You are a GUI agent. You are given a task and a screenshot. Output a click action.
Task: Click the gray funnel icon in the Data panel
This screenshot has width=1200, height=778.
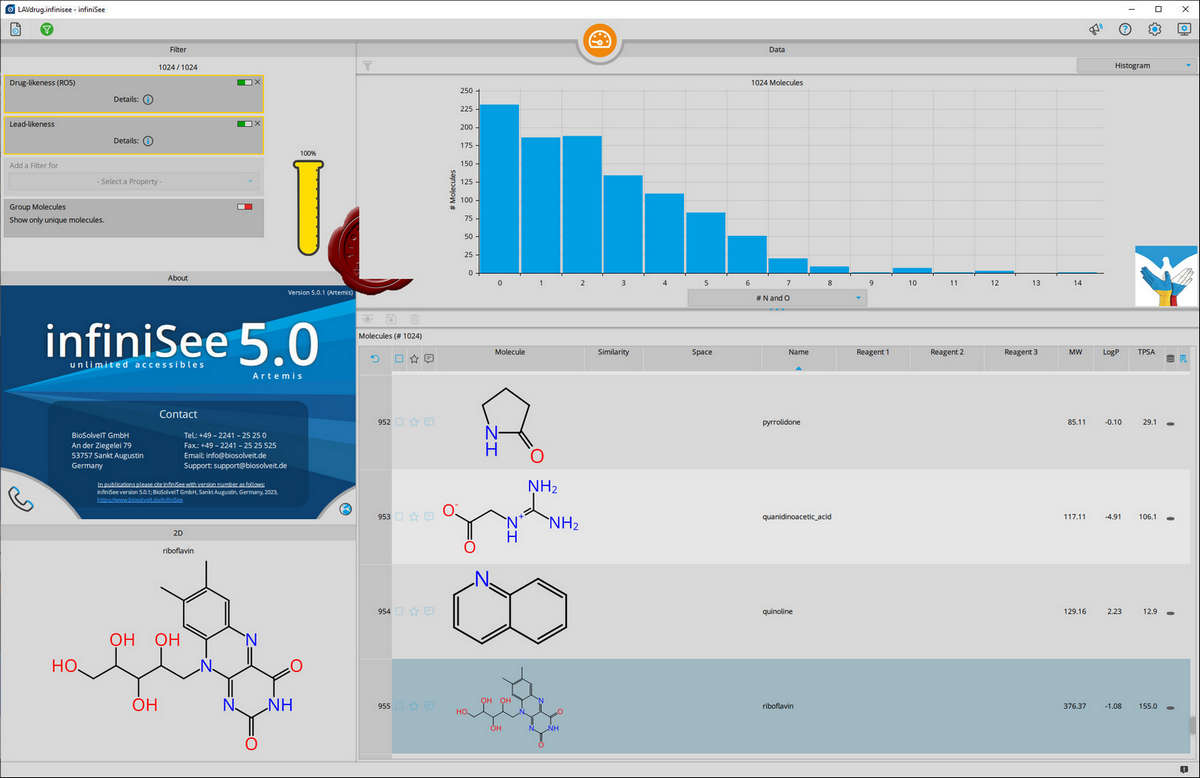point(368,66)
